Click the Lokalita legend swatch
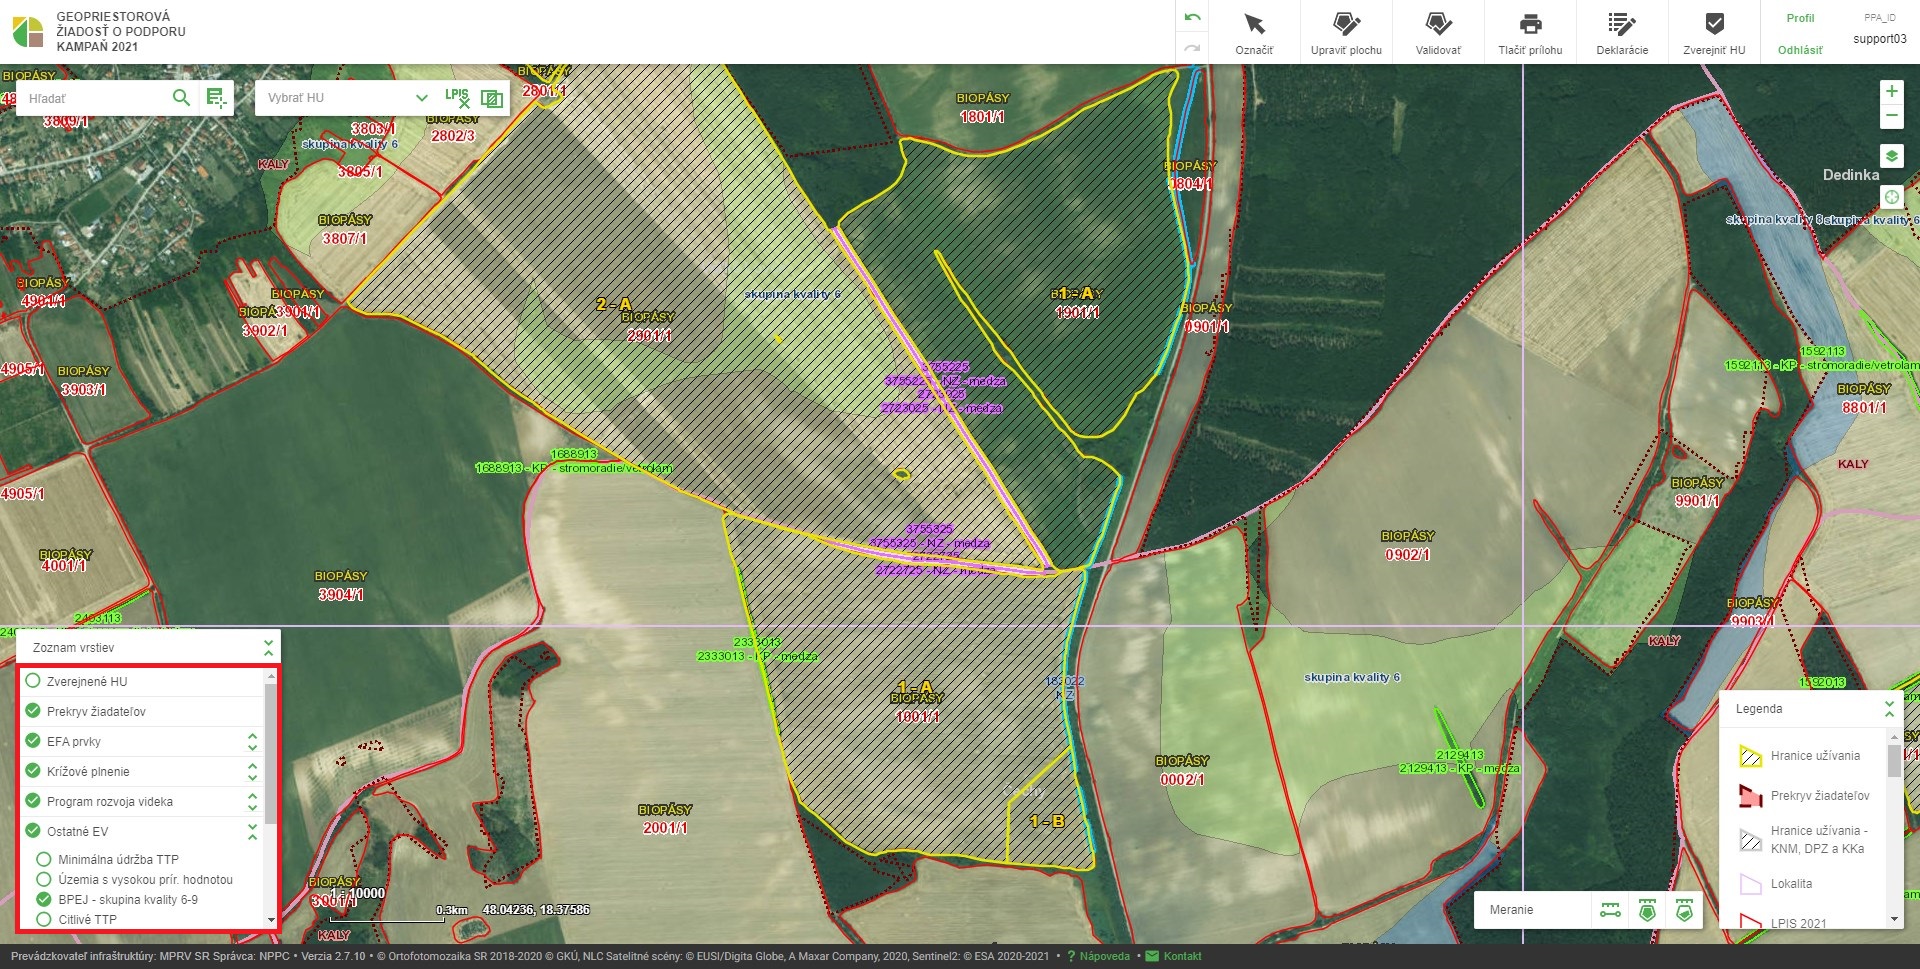 1750,884
